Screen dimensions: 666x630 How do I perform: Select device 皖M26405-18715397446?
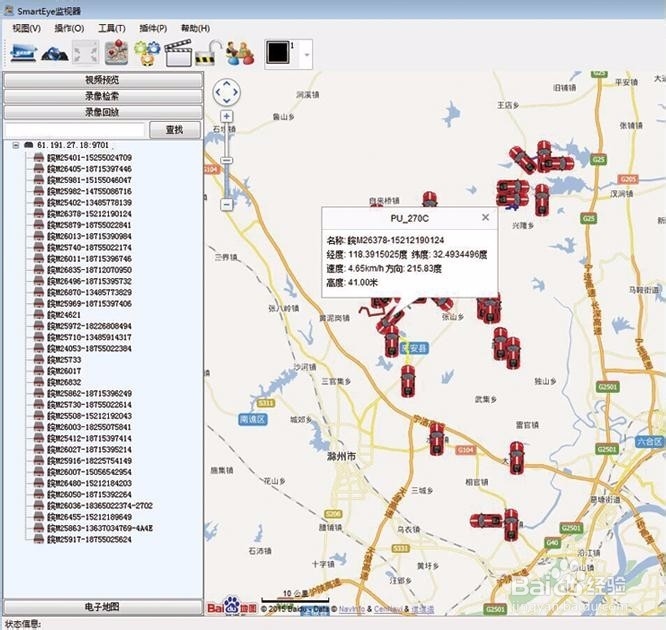[x=89, y=169]
